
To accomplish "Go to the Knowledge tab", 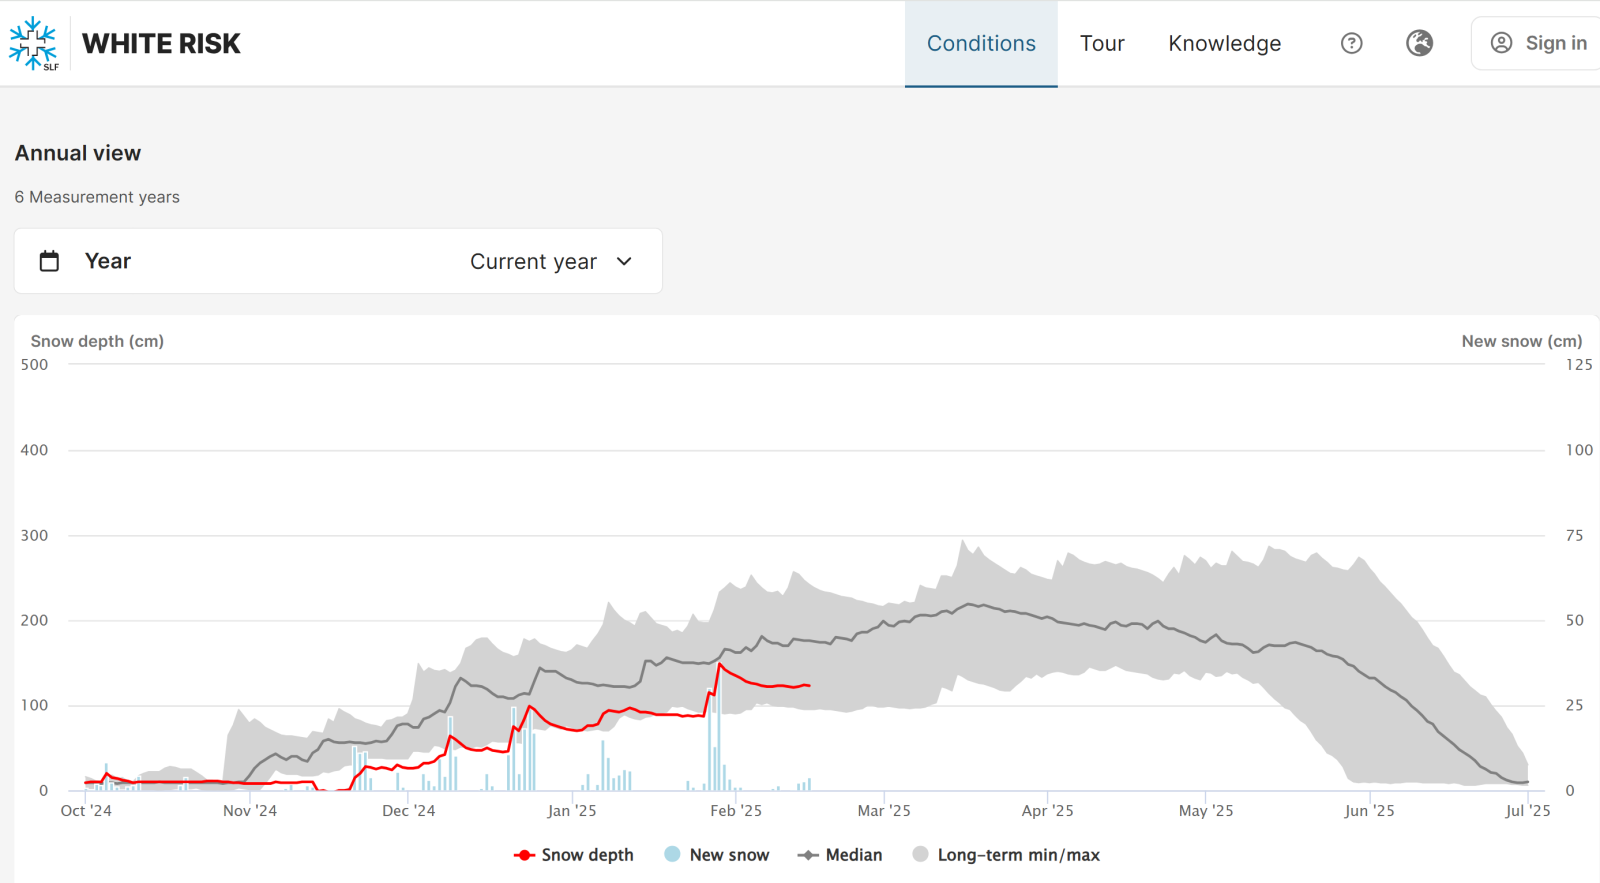I will click(x=1224, y=43).
